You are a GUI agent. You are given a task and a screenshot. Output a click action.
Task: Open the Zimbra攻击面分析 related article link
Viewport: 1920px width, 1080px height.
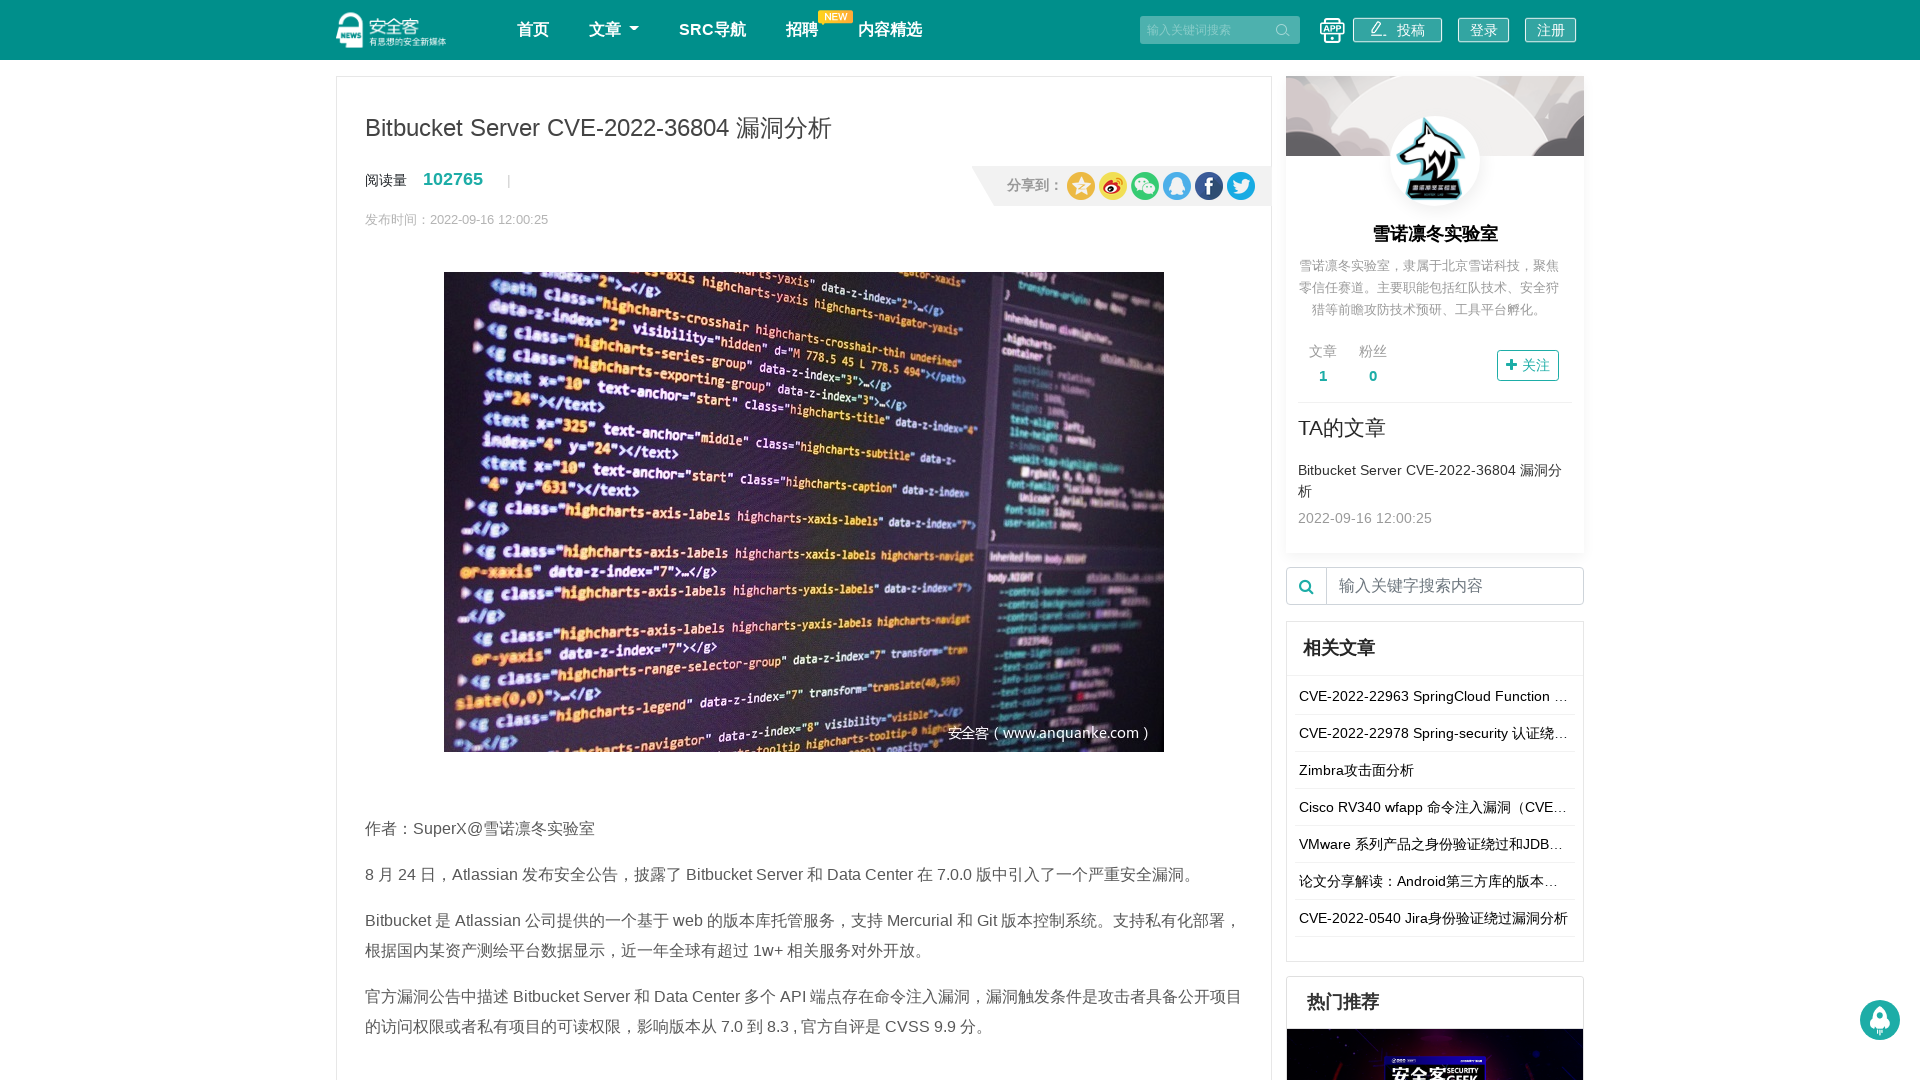pyautogui.click(x=1355, y=770)
